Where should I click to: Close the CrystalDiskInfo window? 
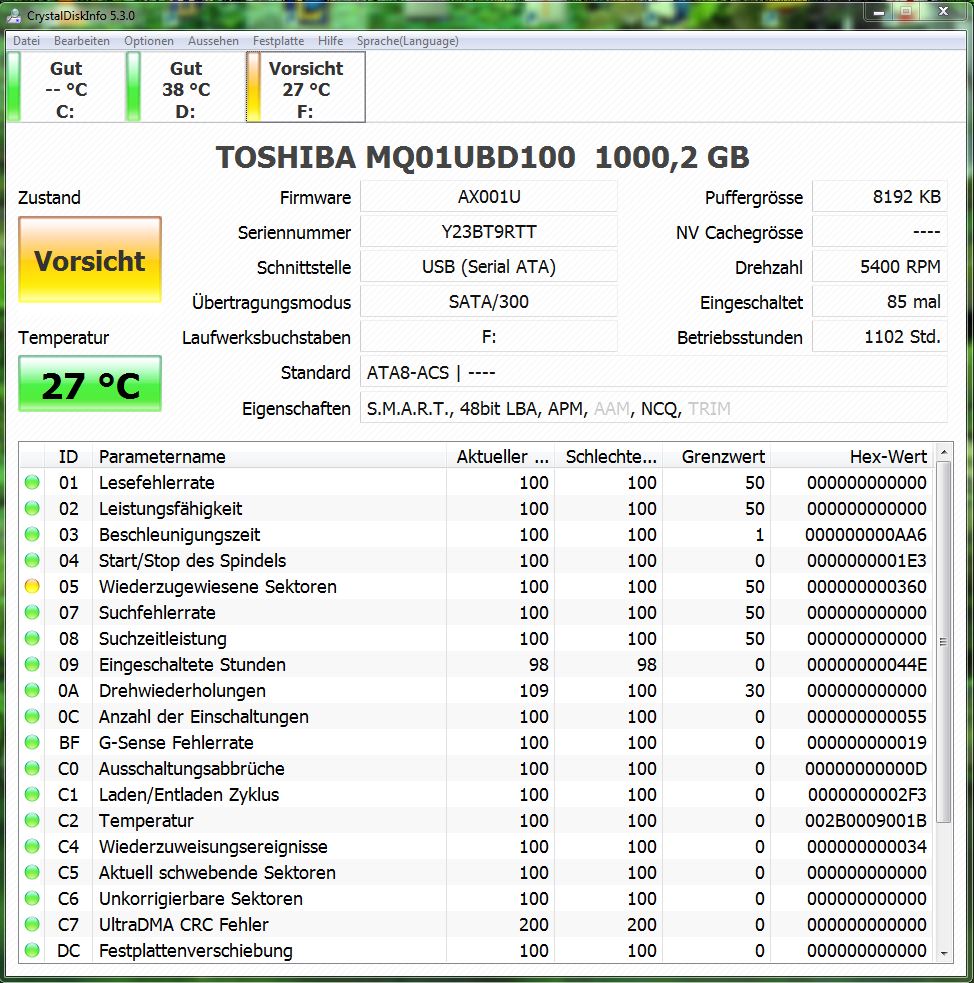click(x=943, y=12)
